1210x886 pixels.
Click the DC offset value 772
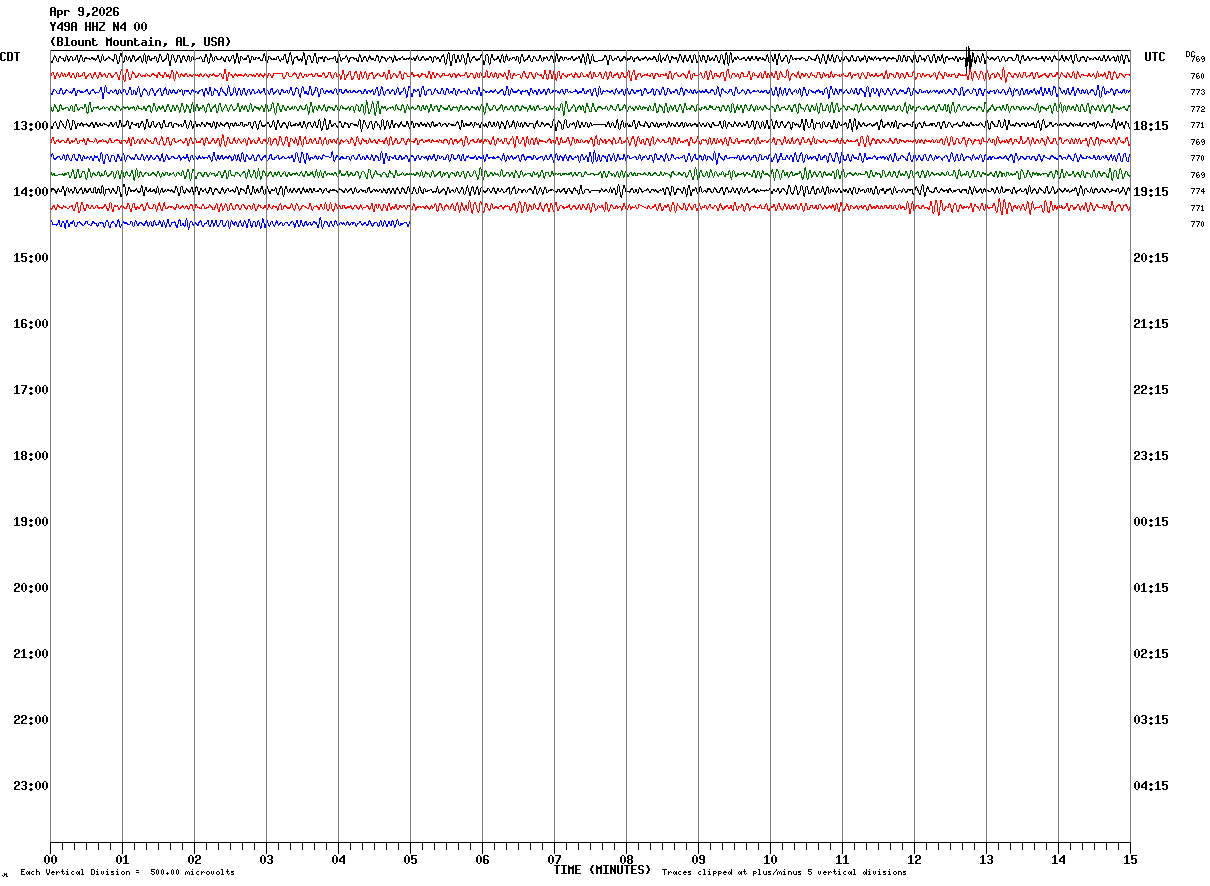1197,109
